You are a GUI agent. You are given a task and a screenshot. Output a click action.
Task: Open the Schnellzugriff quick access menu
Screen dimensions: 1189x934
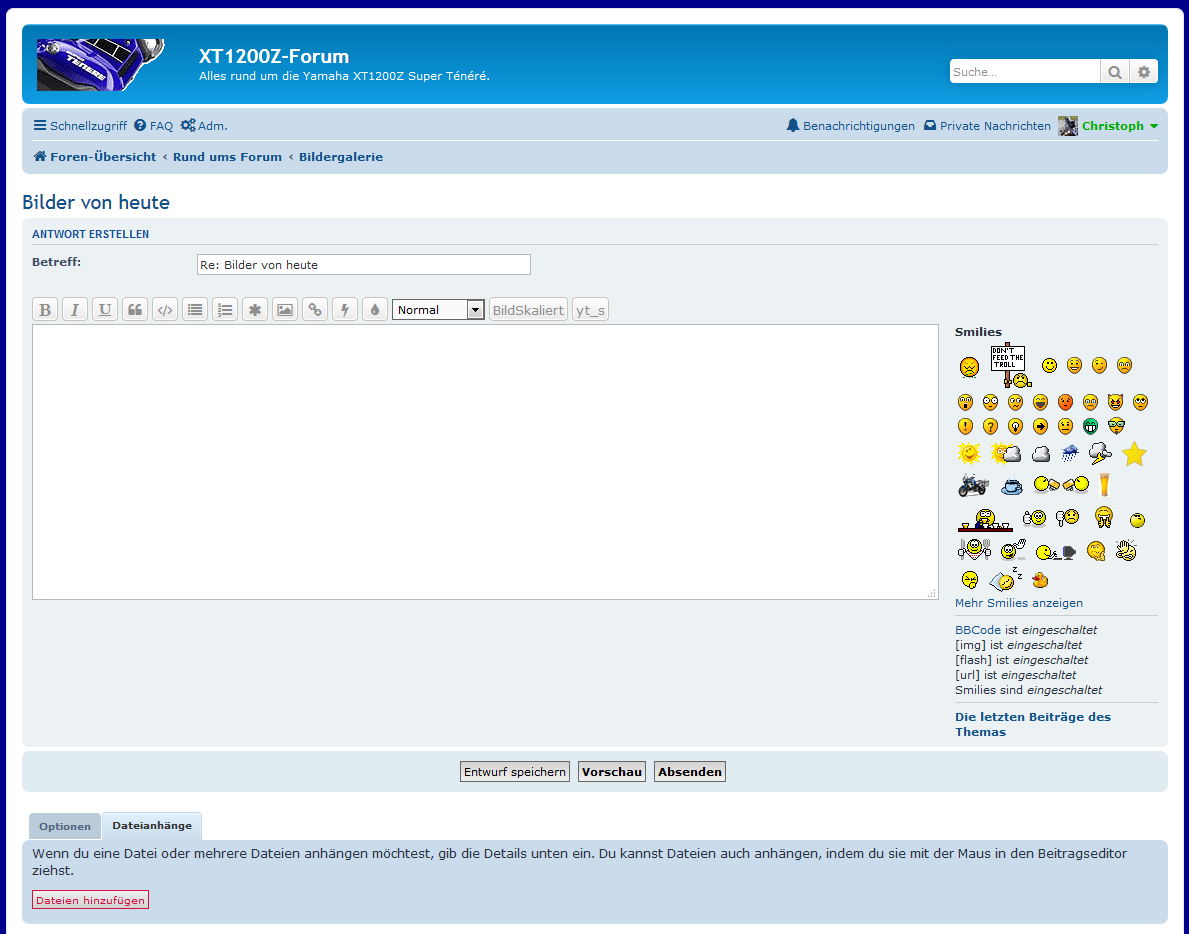pyautogui.click(x=80, y=126)
